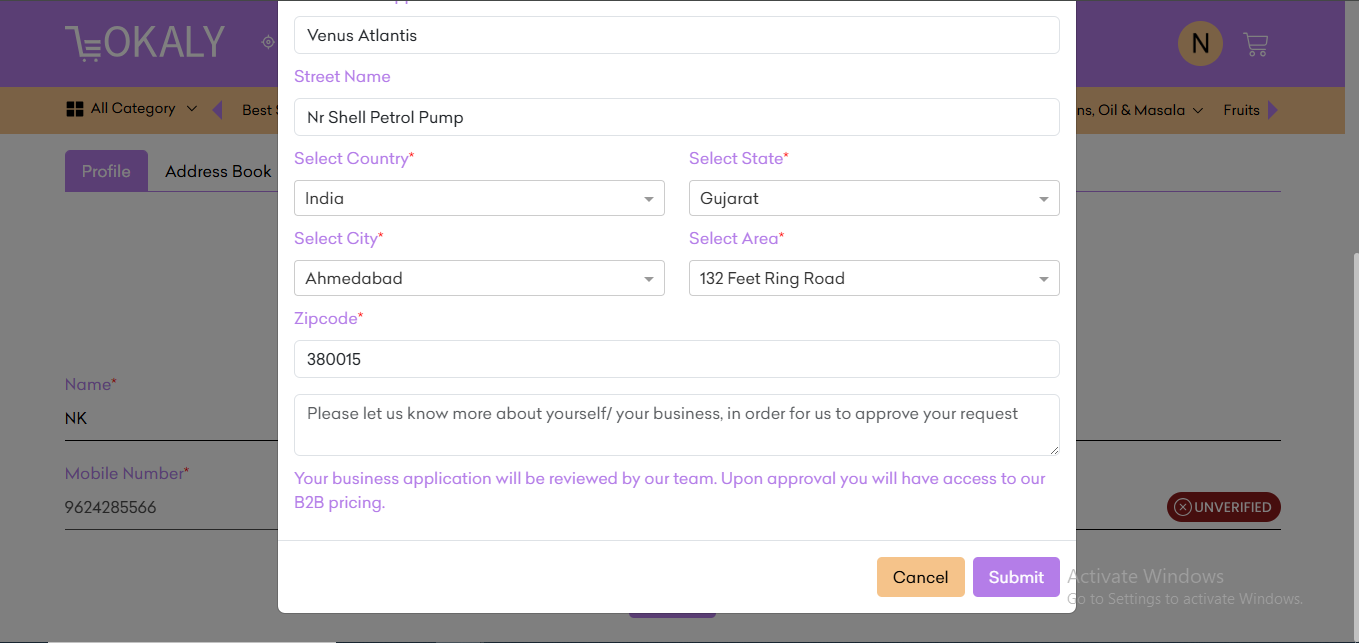This screenshot has width=1359, height=643.
Task: Expand the Select City dropdown showing Ahmedabad
Action: coord(479,278)
